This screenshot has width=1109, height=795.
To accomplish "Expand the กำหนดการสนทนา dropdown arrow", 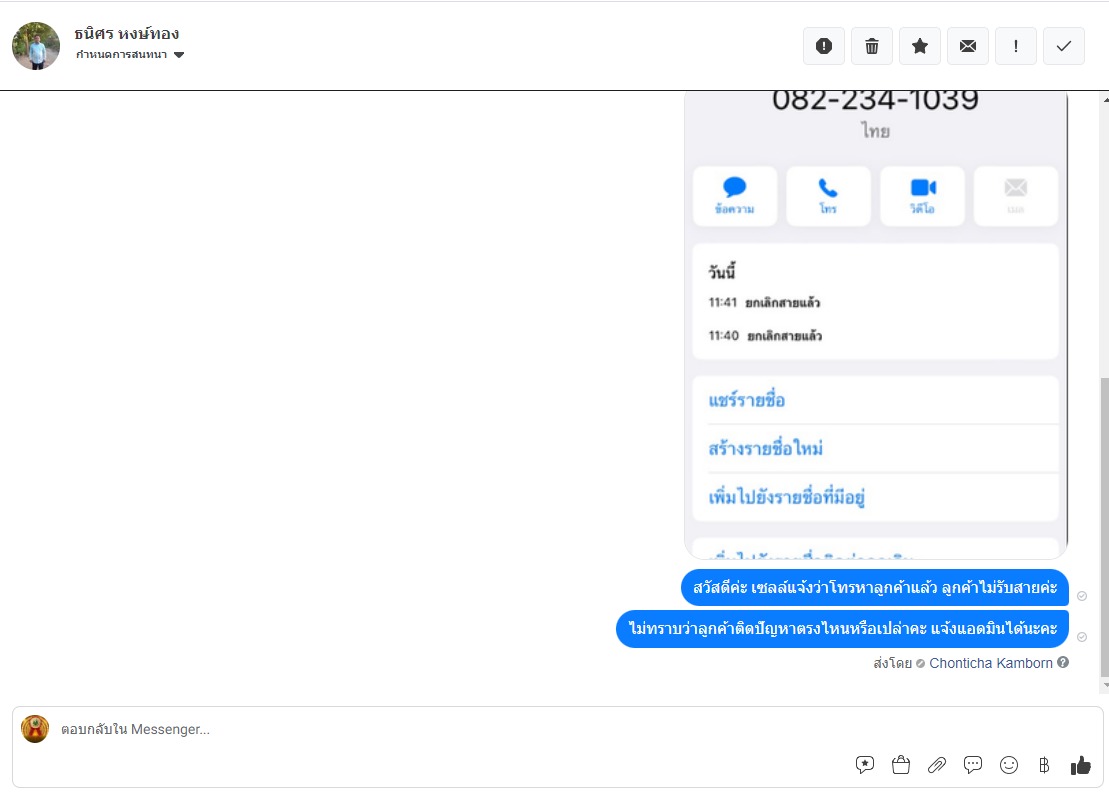I will 179,54.
